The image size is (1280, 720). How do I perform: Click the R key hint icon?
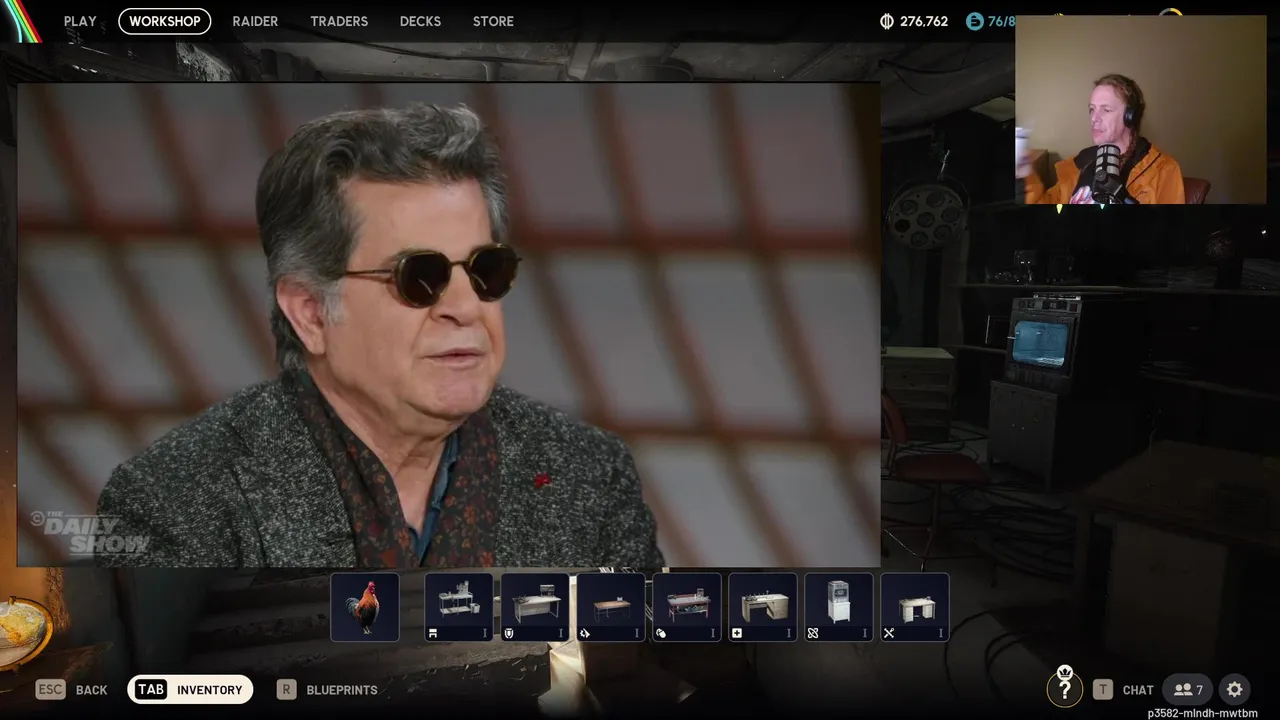[287, 689]
